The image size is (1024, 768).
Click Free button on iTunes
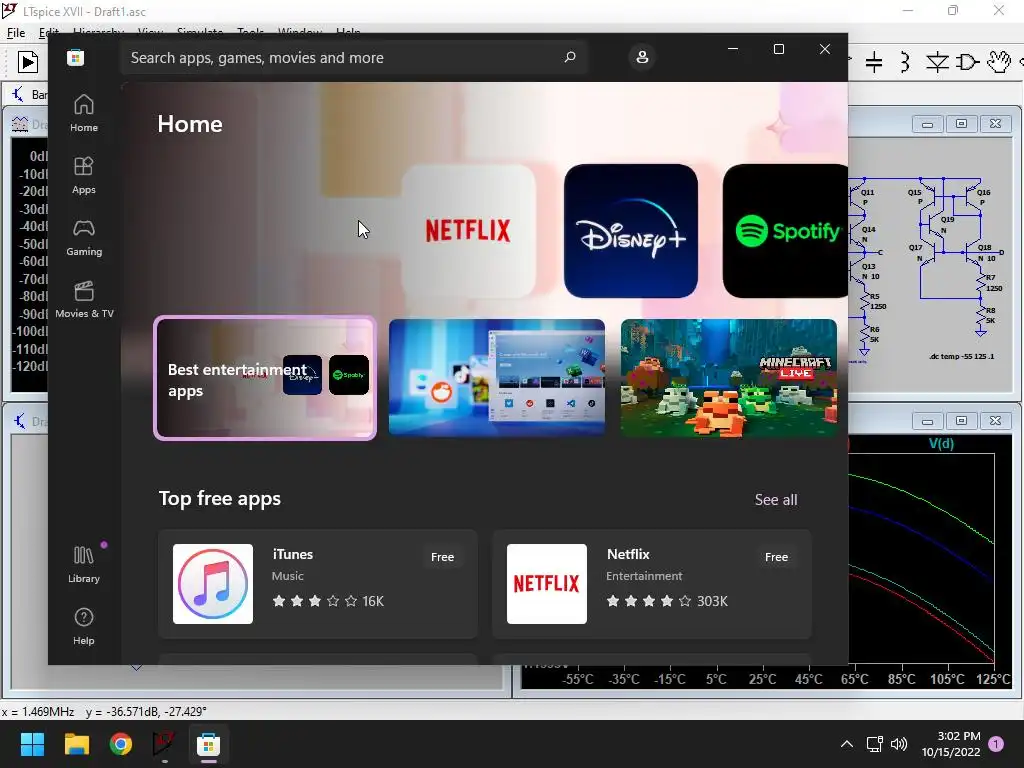click(442, 557)
